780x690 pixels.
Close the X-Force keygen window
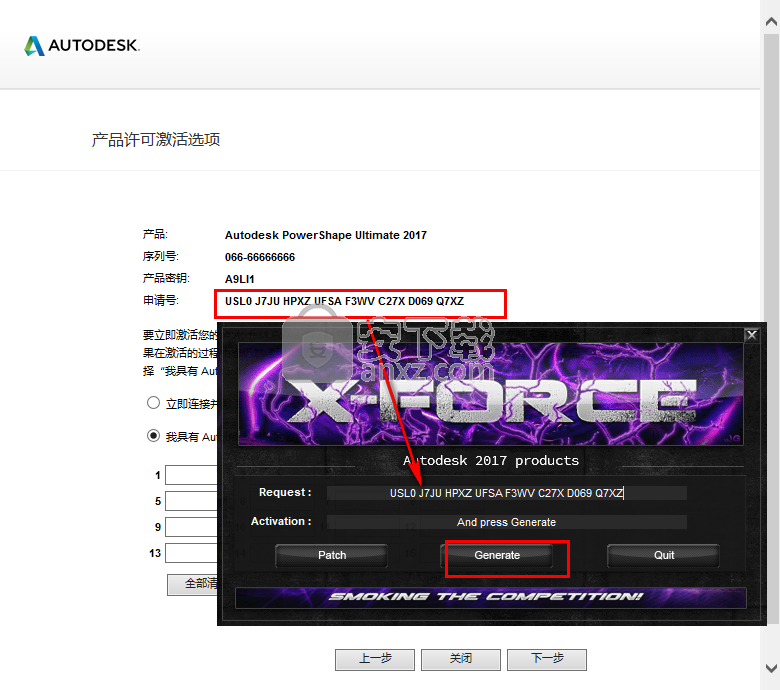pos(752,335)
